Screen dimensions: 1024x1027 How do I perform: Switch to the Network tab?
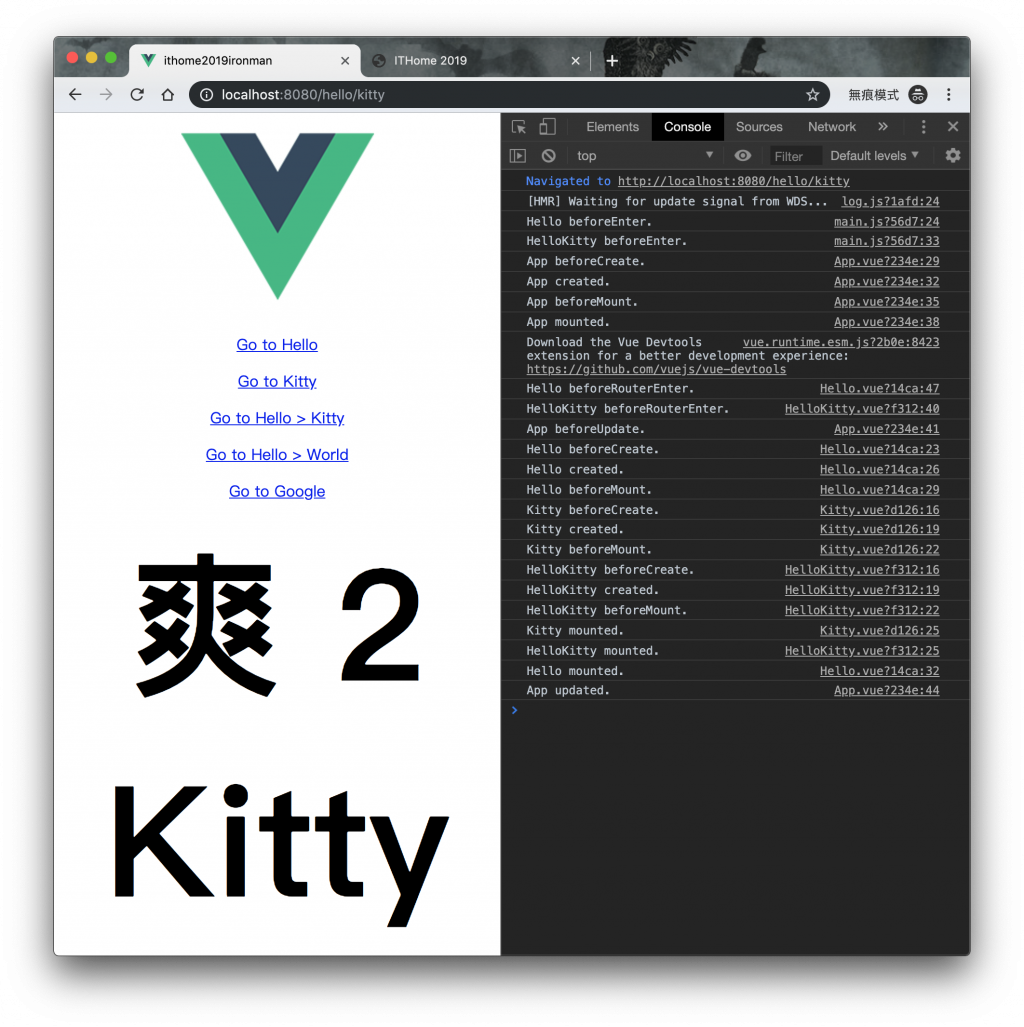point(831,126)
